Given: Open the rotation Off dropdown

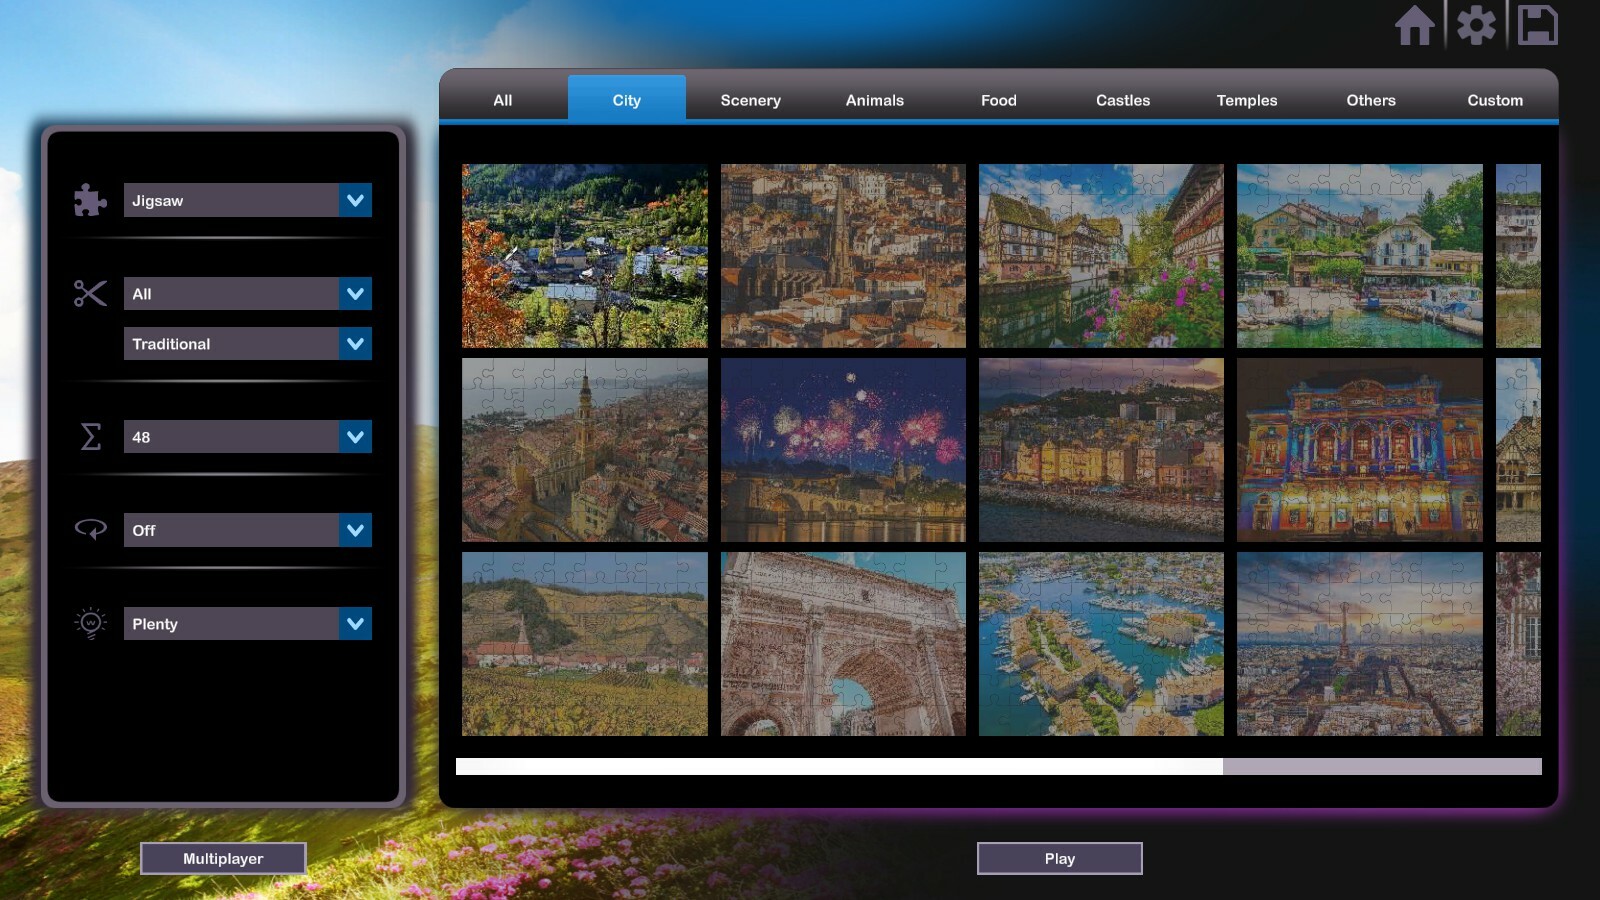Looking at the screenshot, I should coord(247,530).
